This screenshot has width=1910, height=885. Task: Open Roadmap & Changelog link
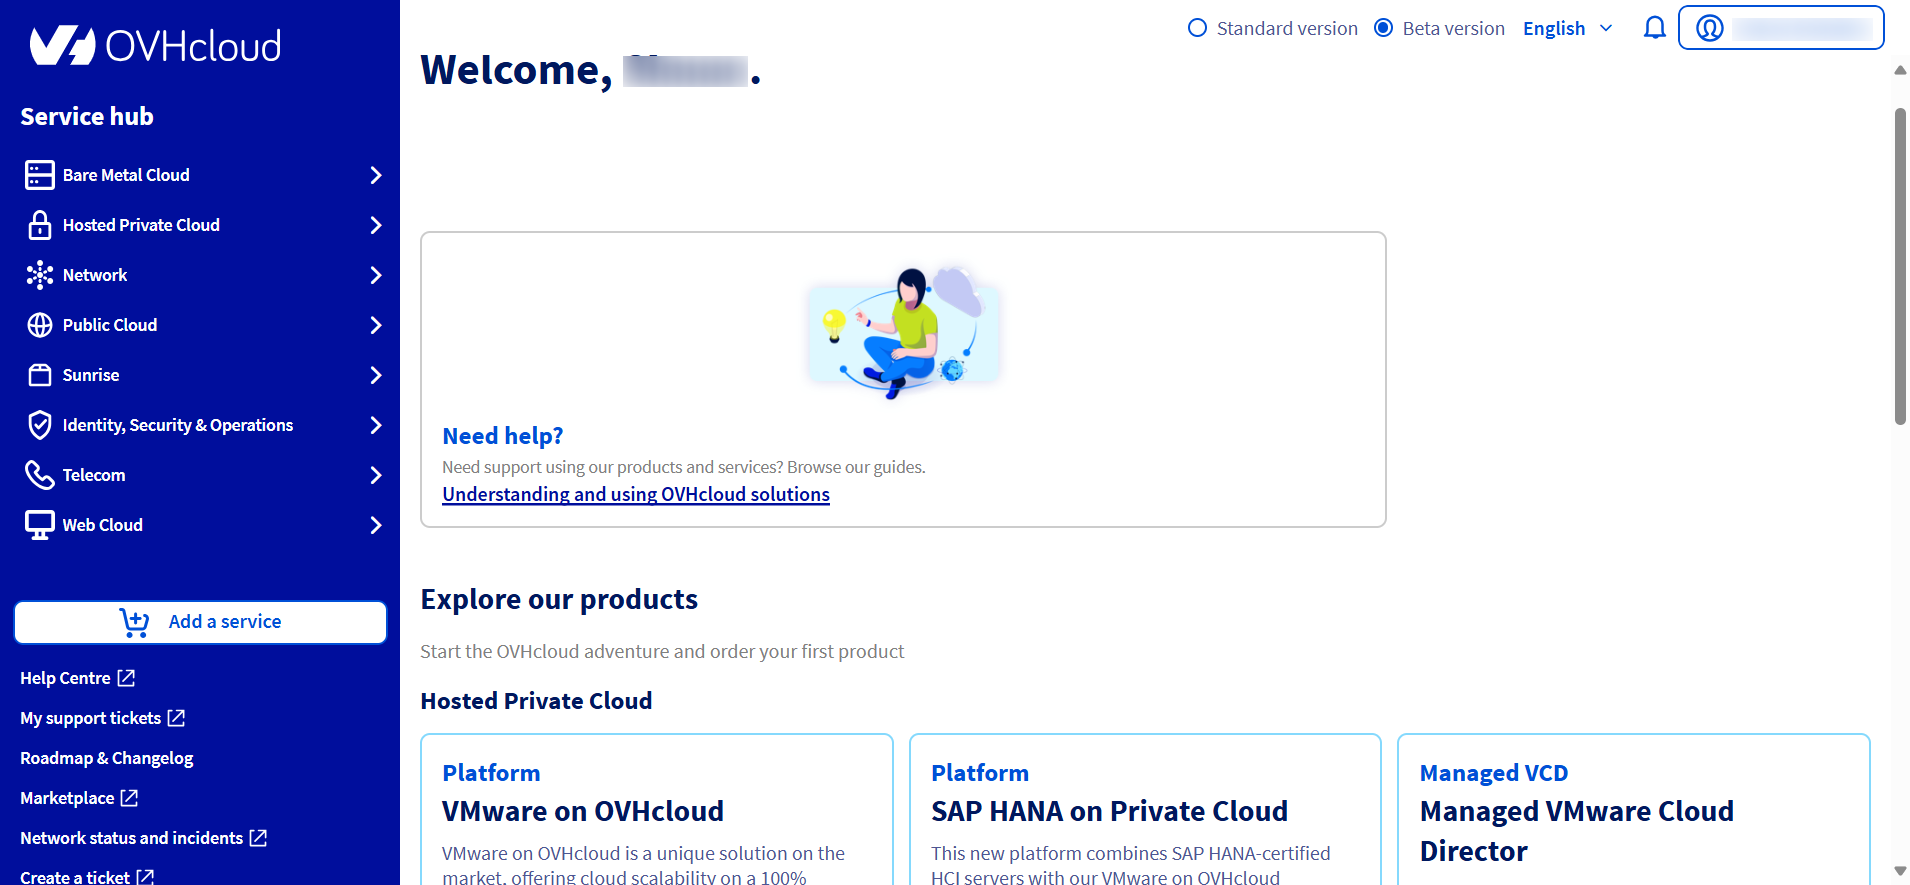pos(107,758)
